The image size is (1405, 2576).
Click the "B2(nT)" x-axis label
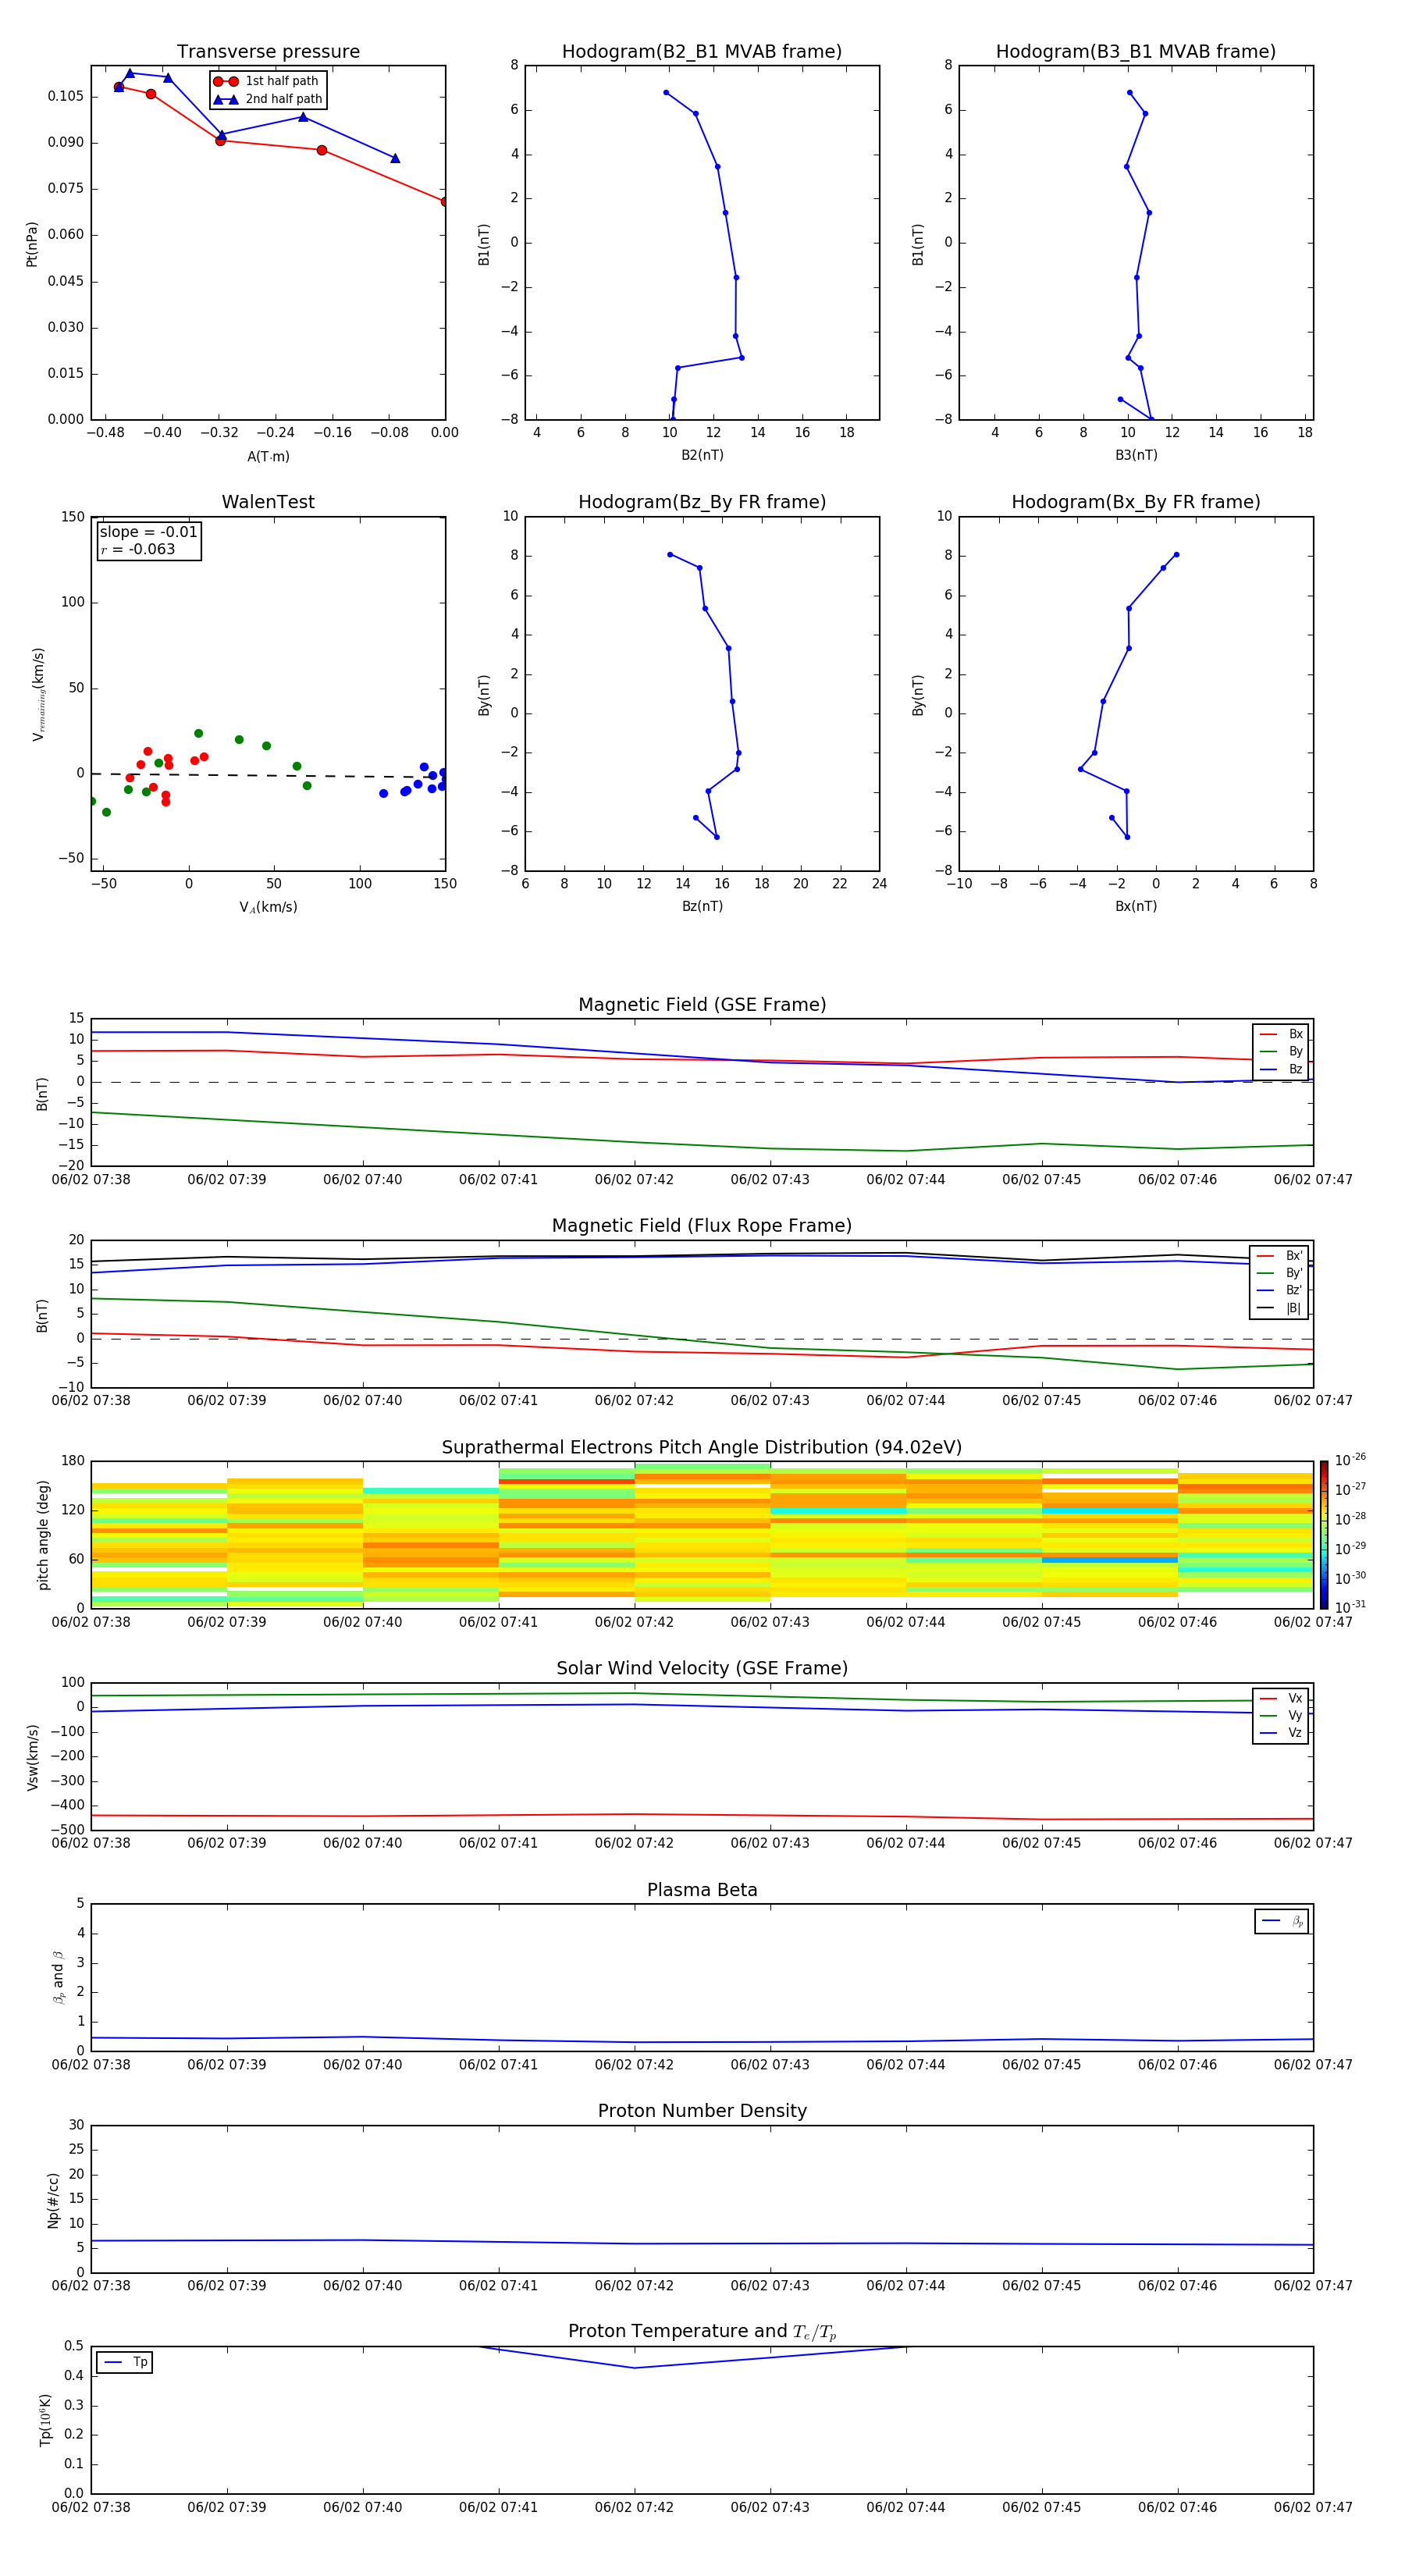pos(702,455)
